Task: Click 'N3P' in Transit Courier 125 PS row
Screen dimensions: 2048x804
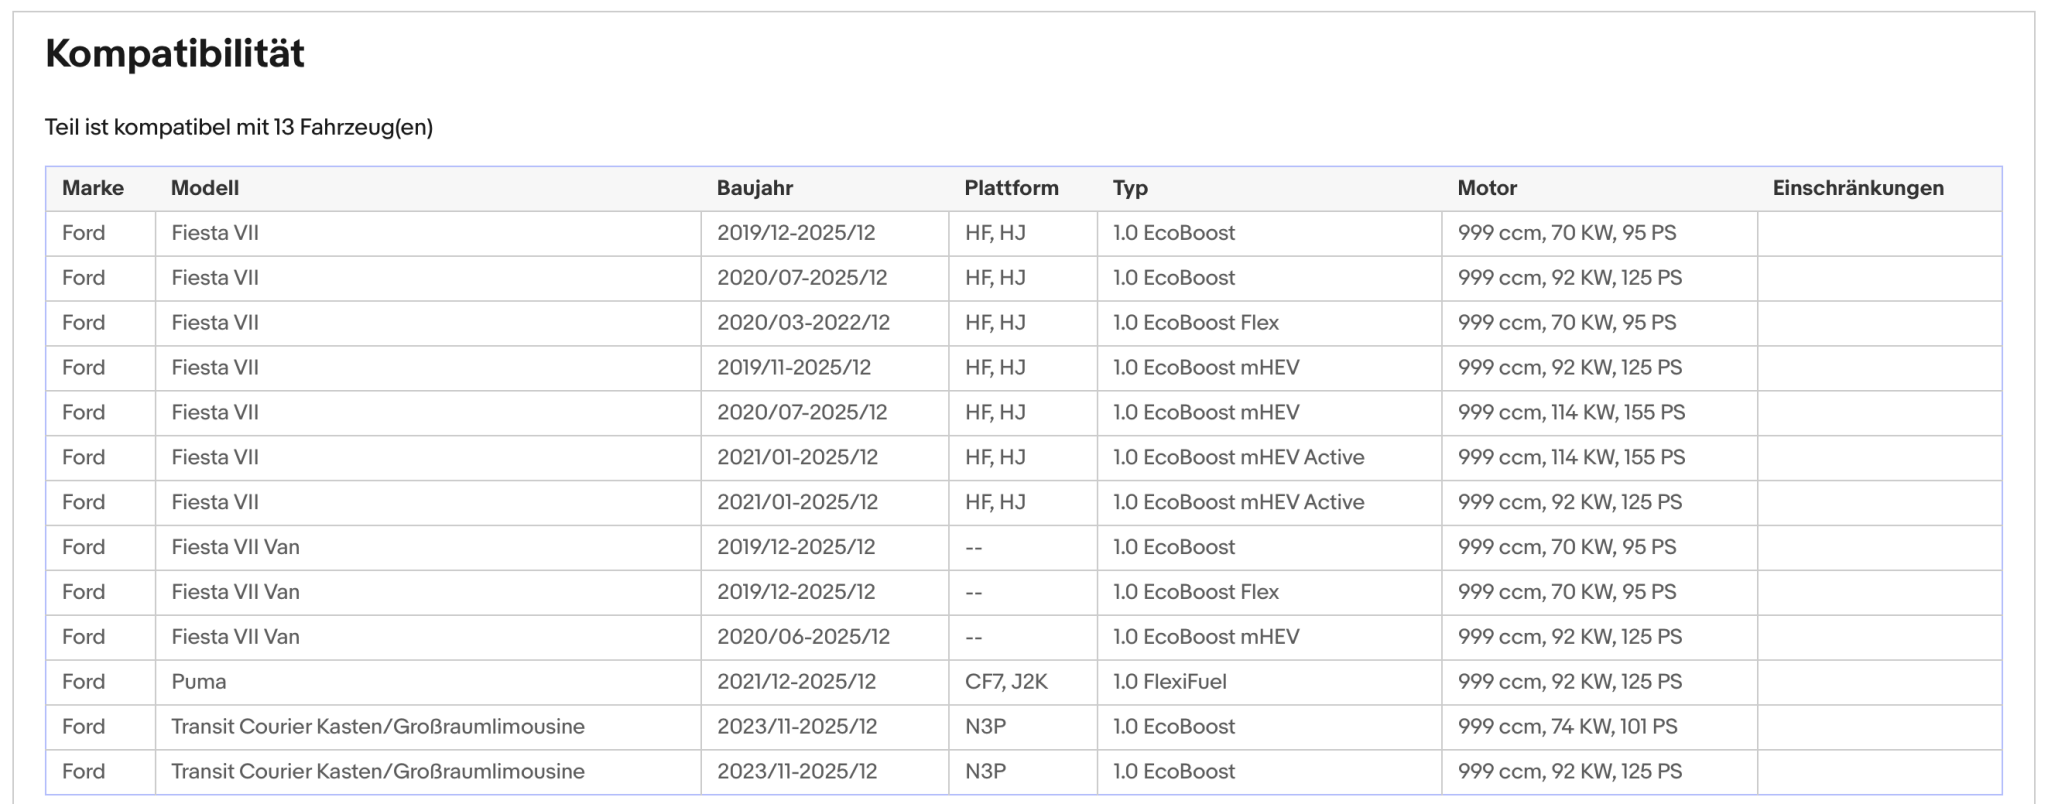Action: point(986,772)
